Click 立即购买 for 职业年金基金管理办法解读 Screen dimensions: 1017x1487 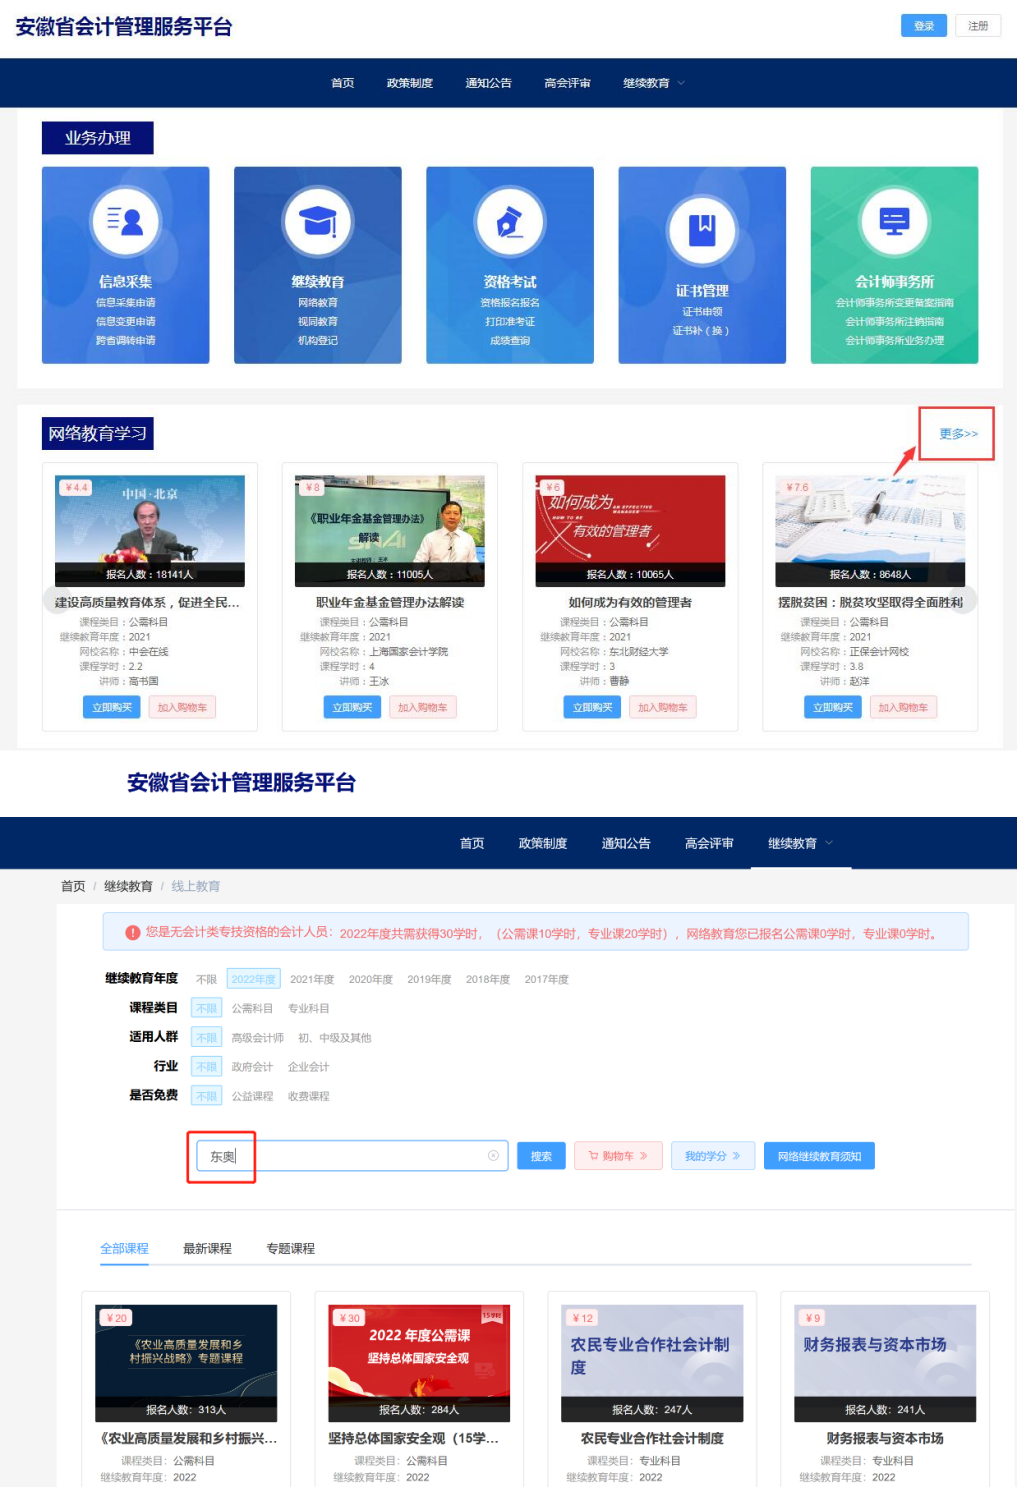352,708
